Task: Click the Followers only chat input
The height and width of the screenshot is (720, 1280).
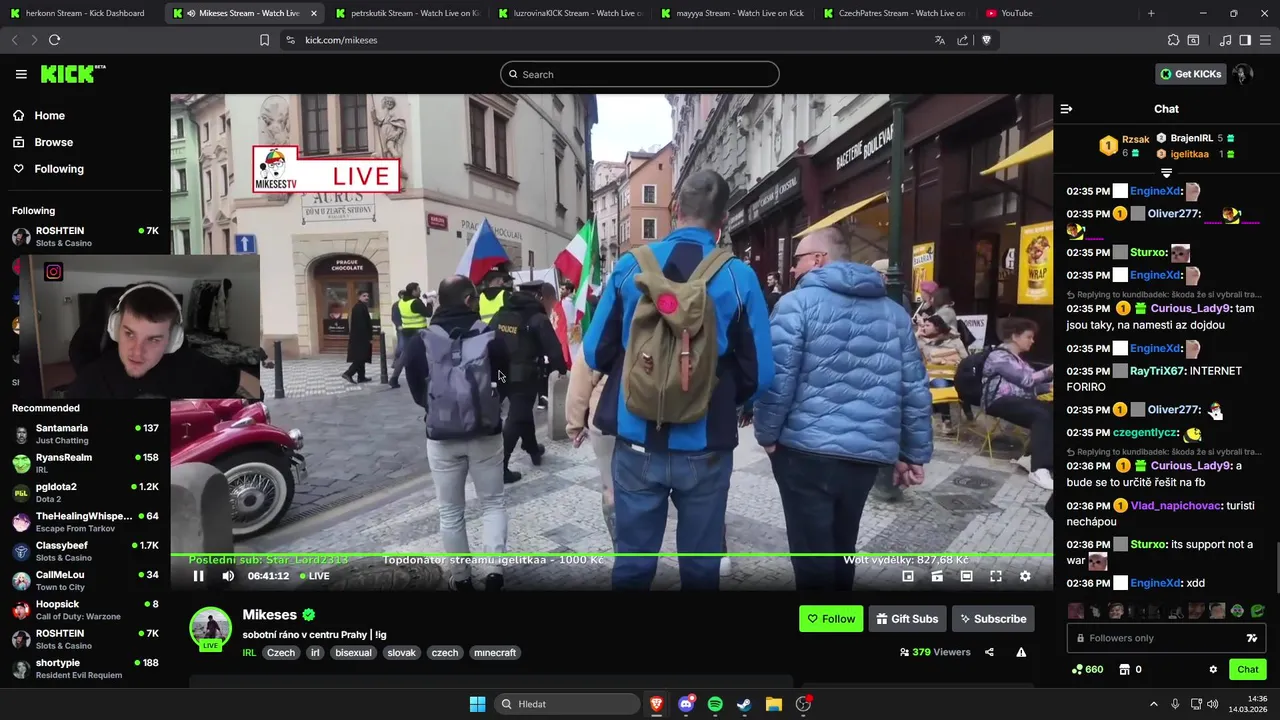Action: (1166, 638)
